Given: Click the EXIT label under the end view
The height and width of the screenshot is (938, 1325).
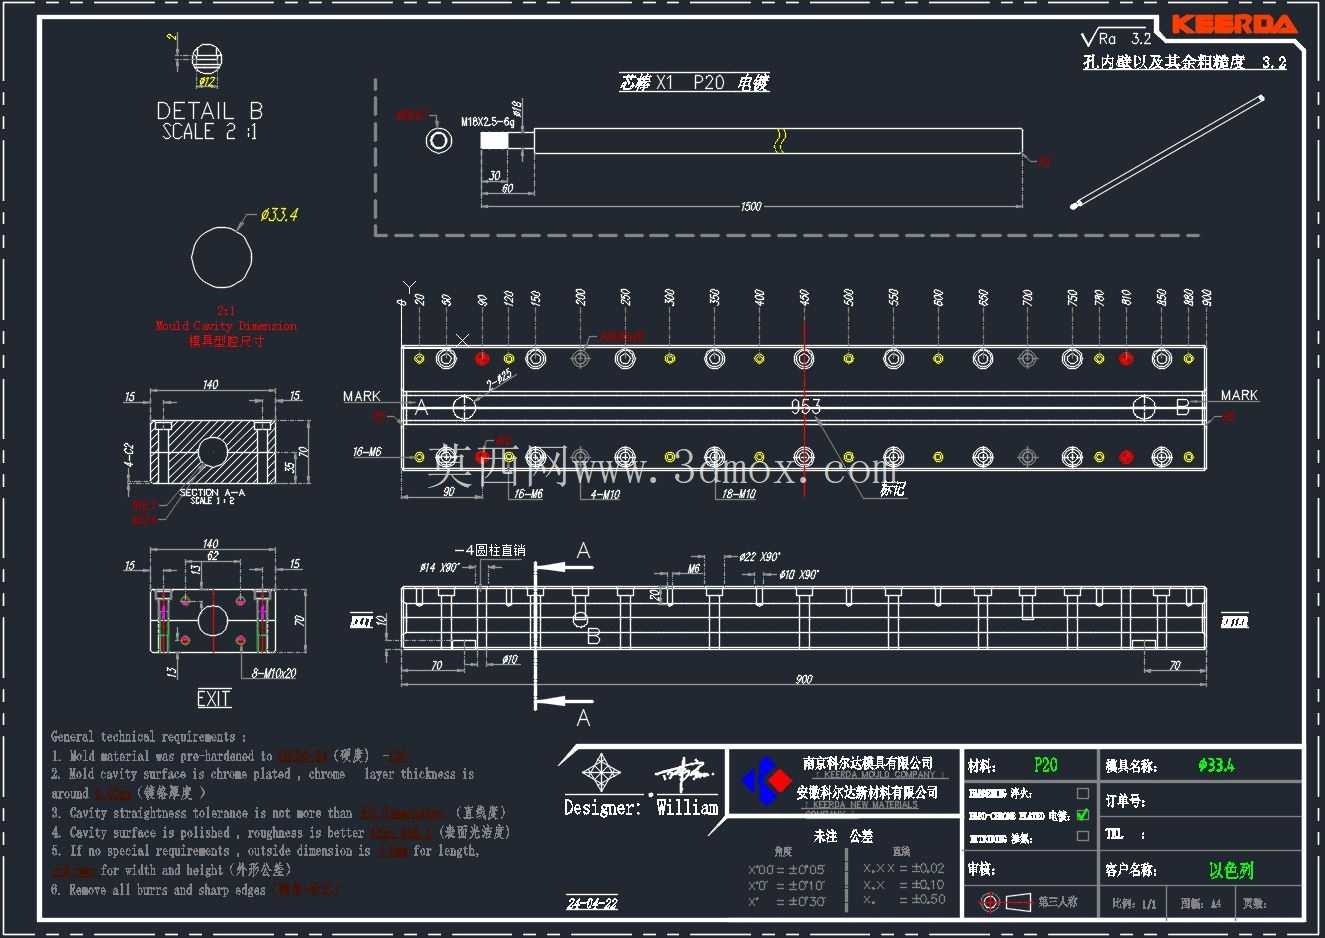Looking at the screenshot, I should 214,698.
